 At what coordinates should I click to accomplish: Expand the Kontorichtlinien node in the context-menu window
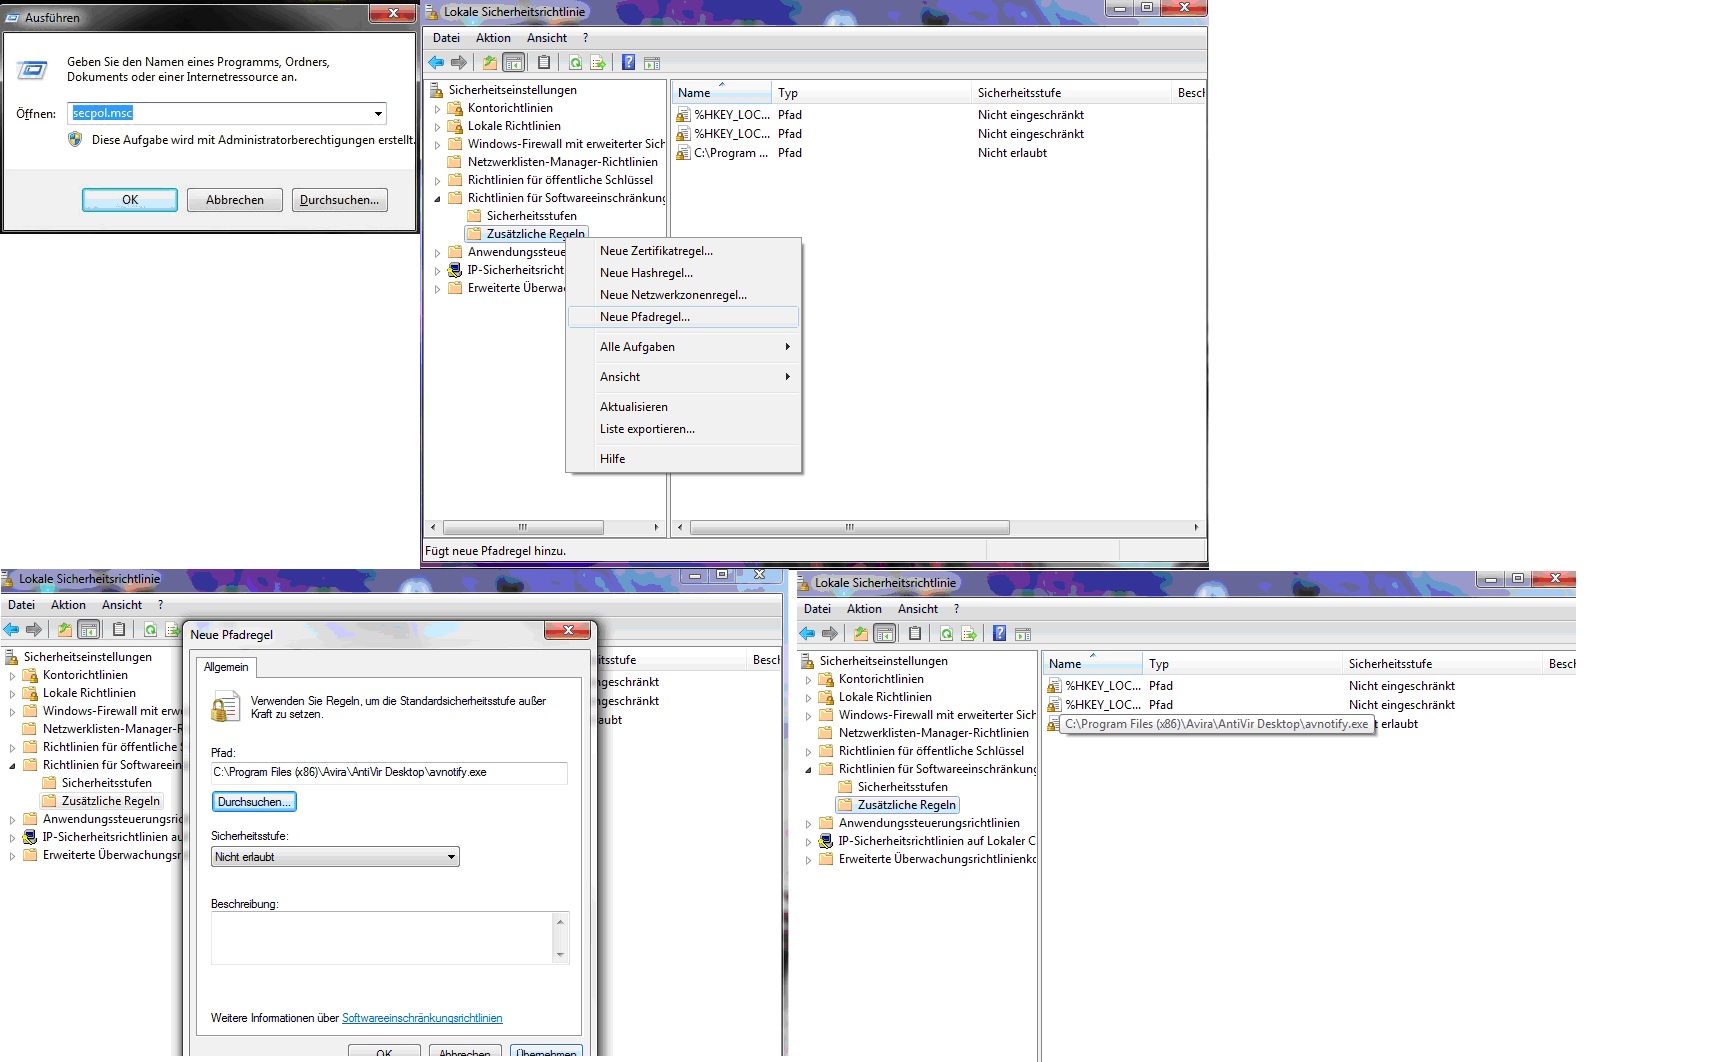tap(437, 108)
